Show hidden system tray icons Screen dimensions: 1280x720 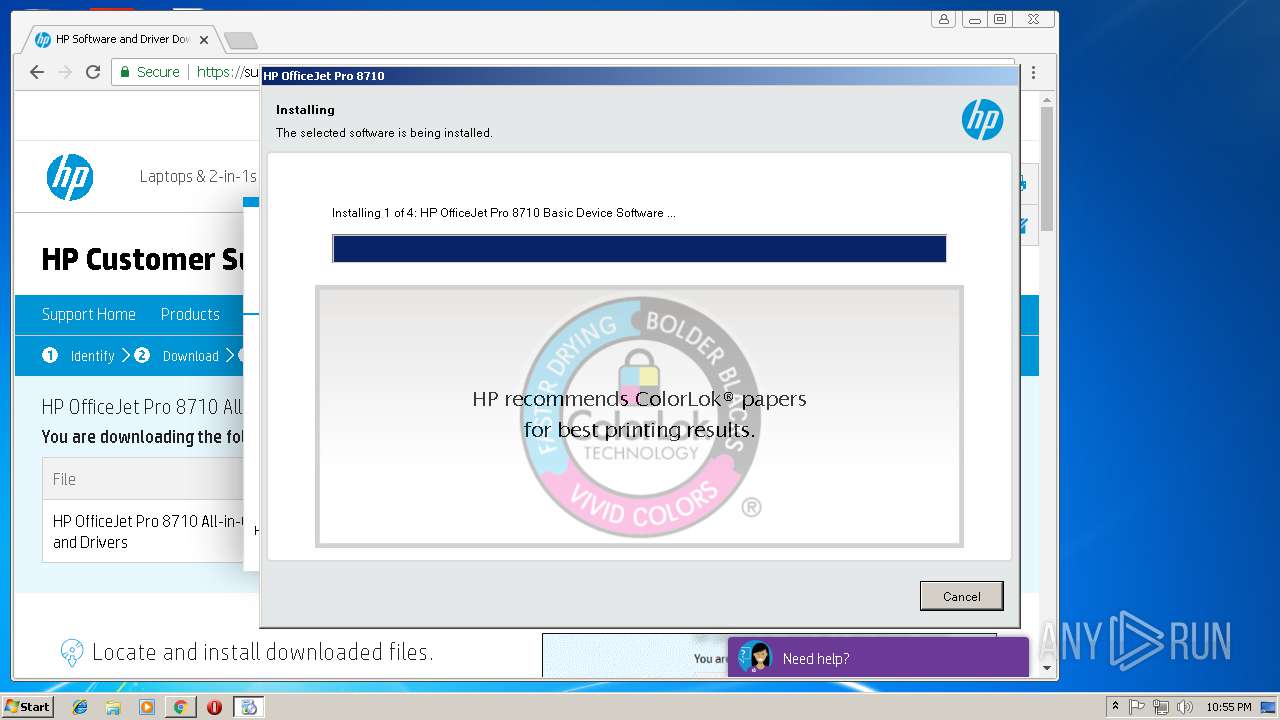click(1115, 707)
